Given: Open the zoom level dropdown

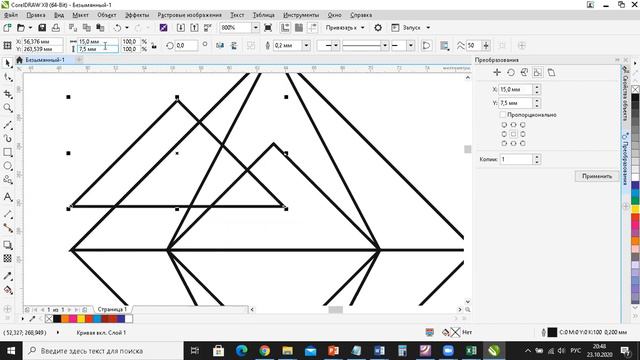Looking at the screenshot, I should pos(255,28).
